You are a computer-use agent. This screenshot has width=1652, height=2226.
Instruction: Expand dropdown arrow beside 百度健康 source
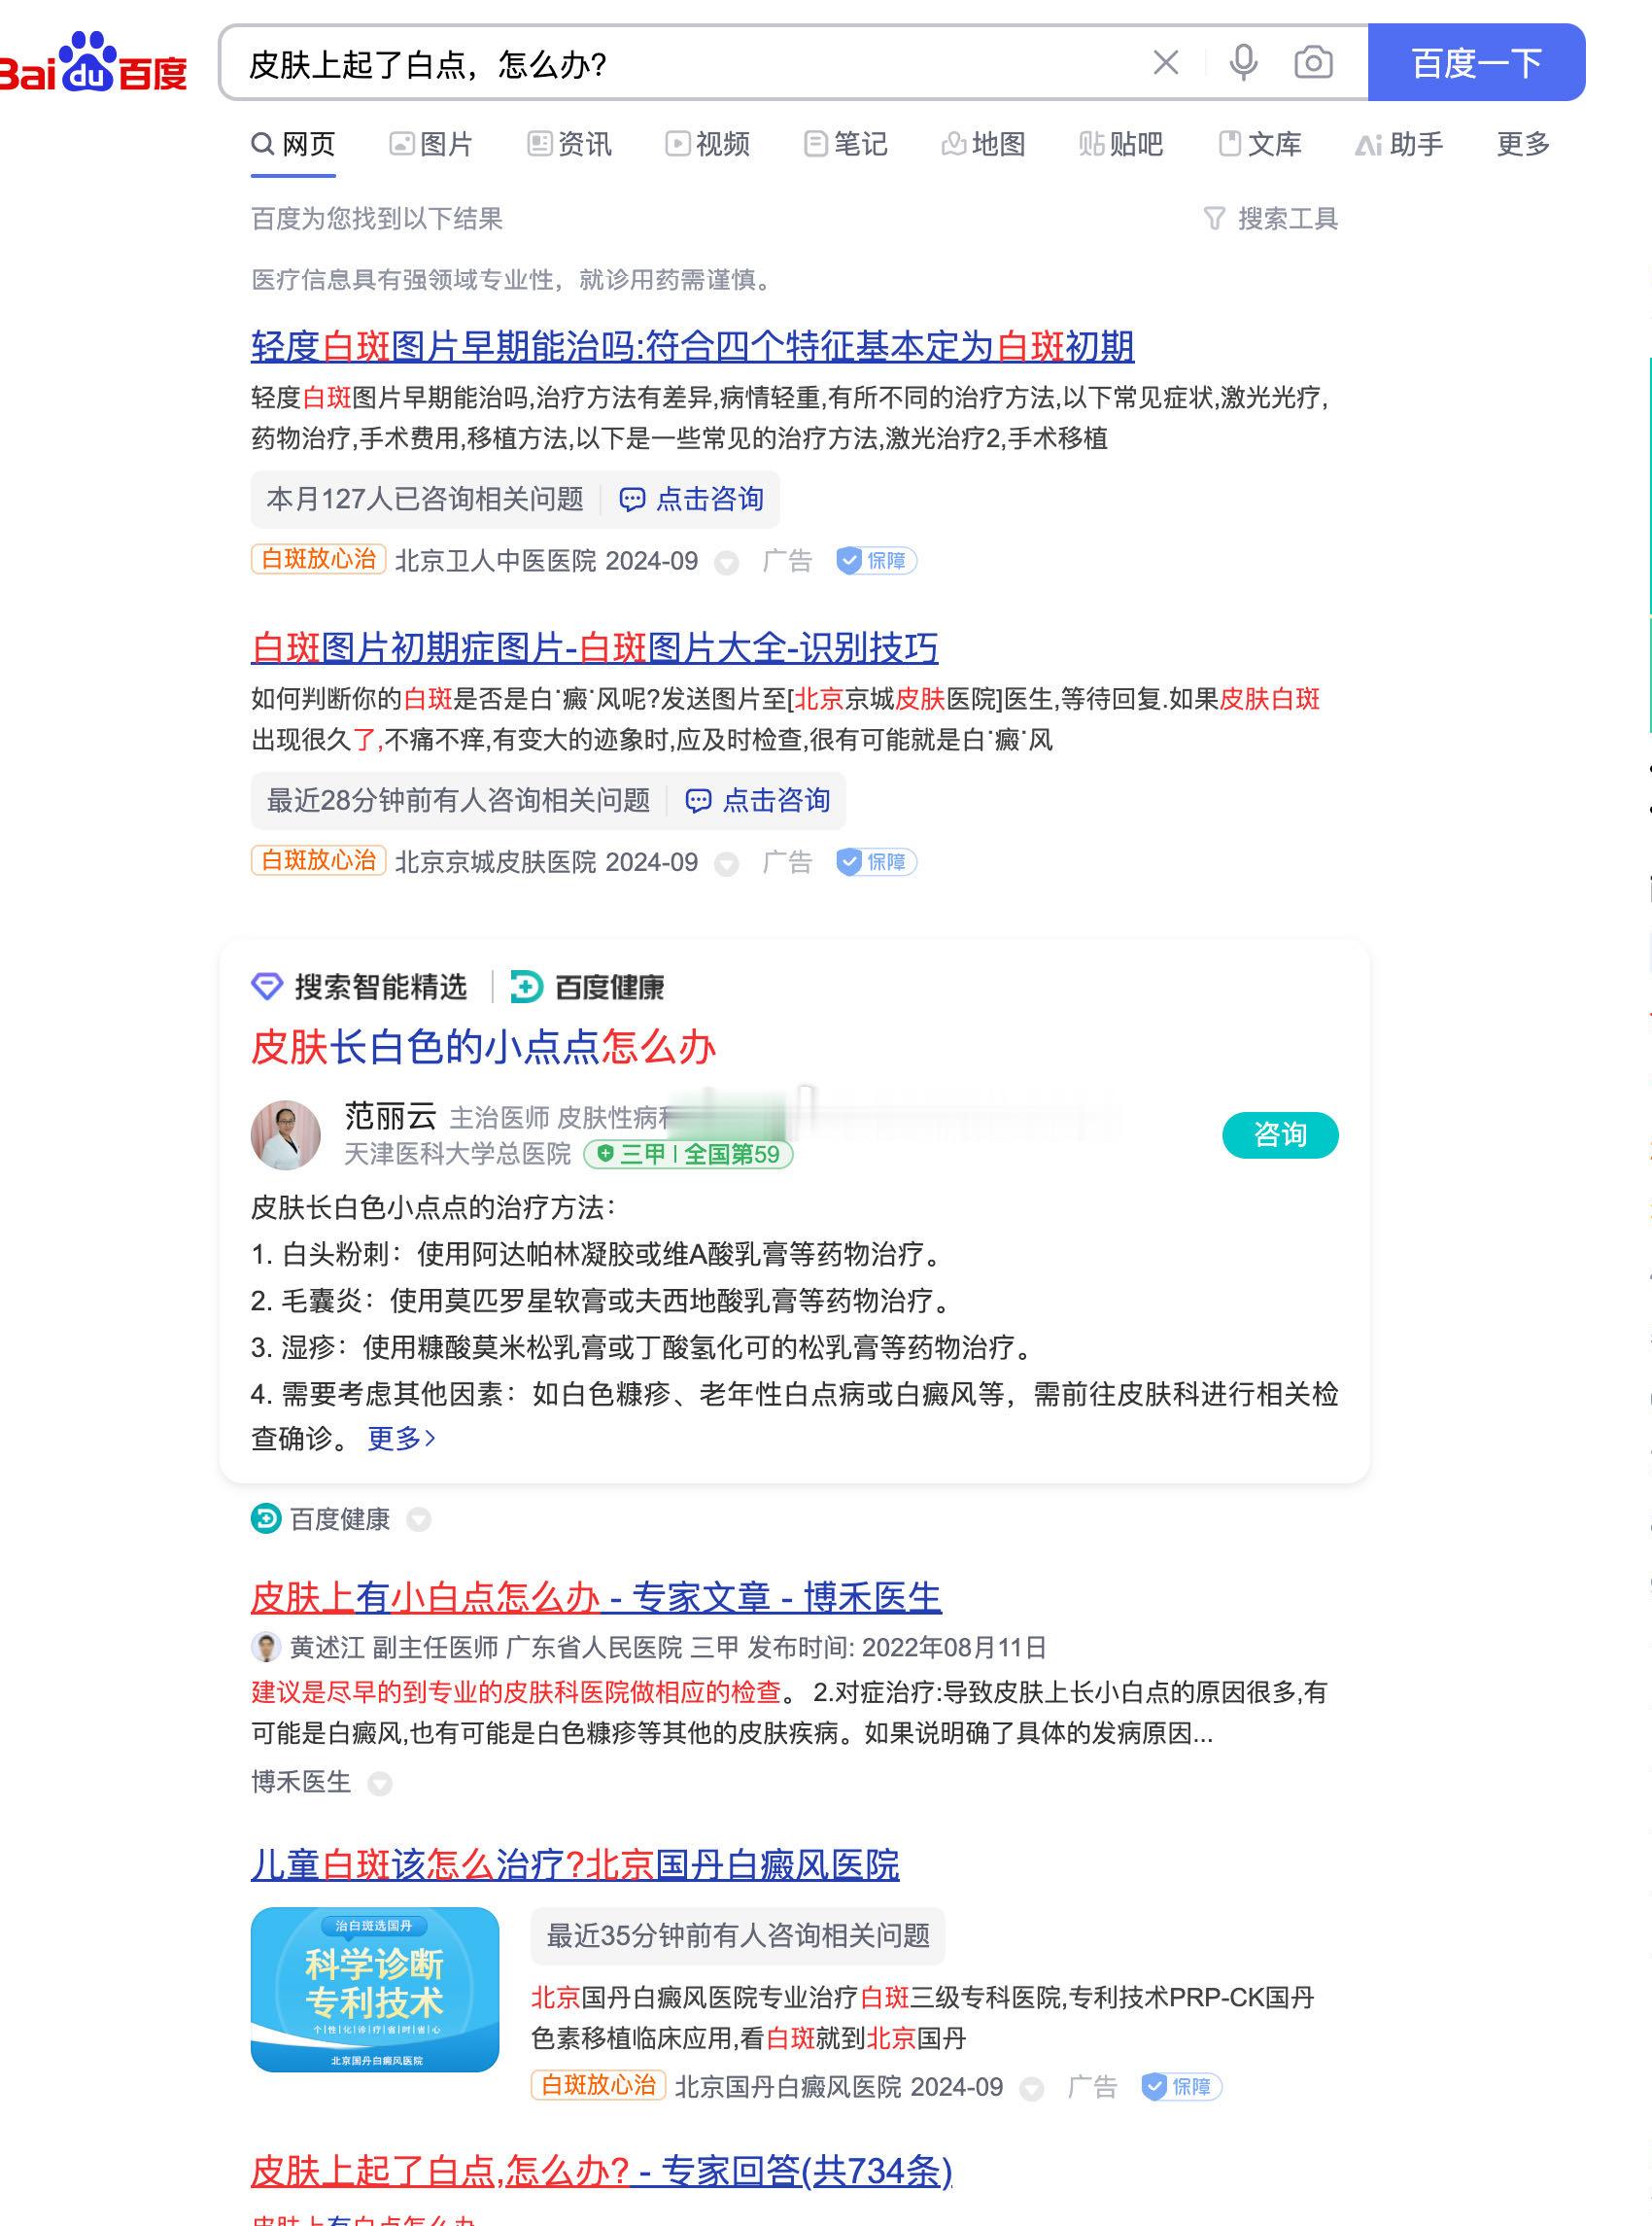(419, 1520)
